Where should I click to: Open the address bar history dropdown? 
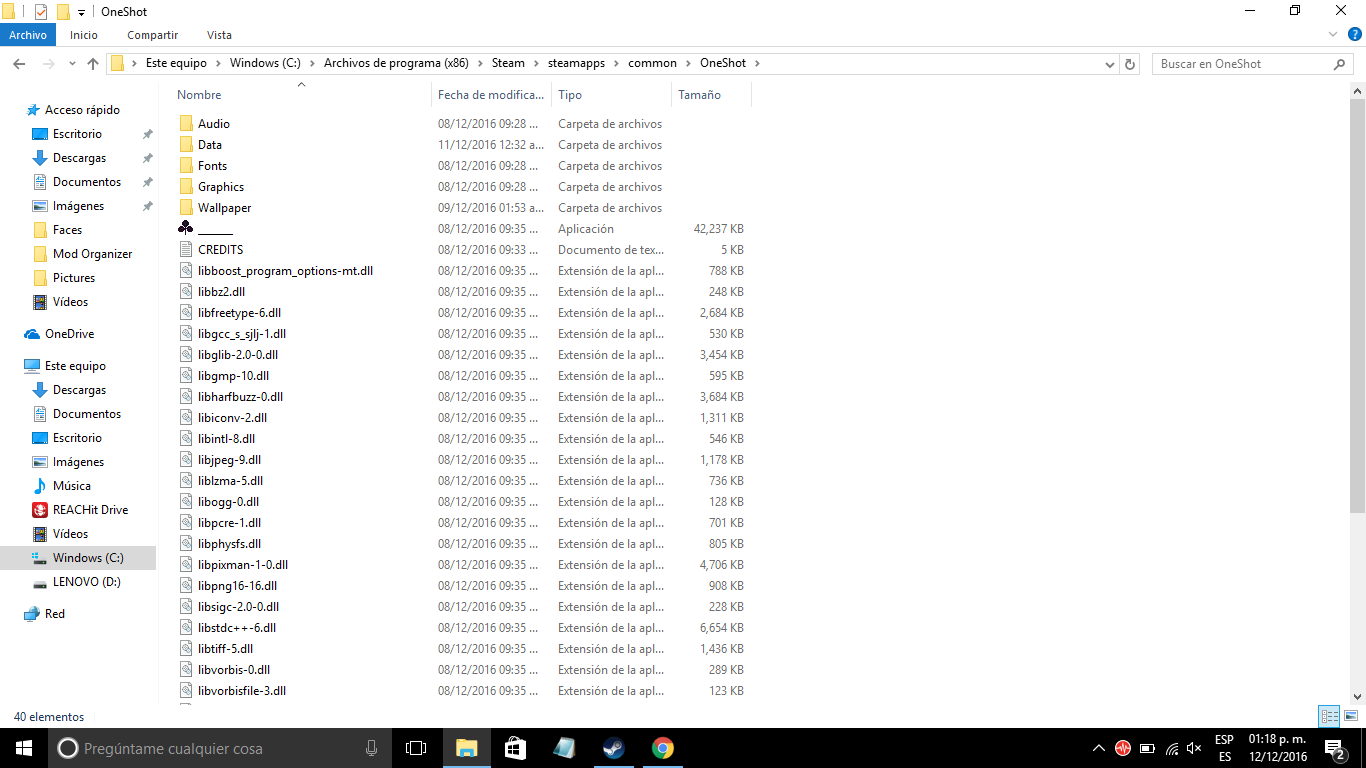[1110, 64]
